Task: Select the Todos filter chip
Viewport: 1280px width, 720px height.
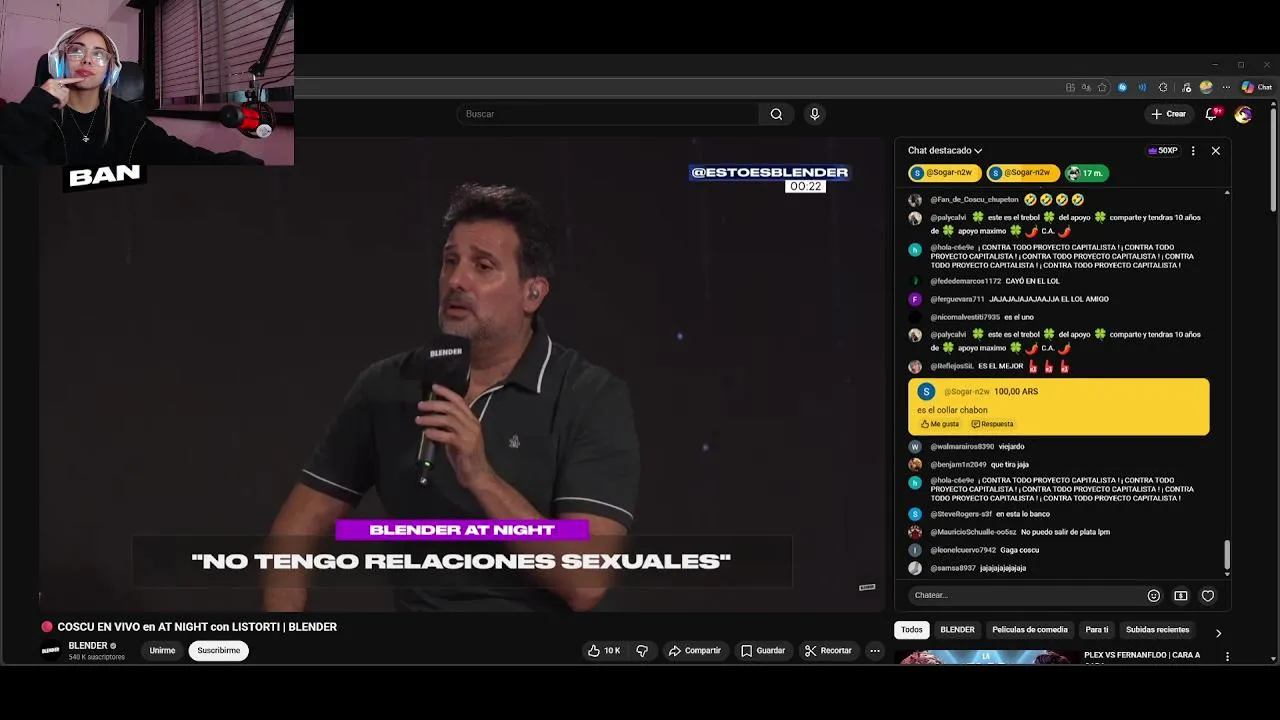Action: click(x=911, y=630)
